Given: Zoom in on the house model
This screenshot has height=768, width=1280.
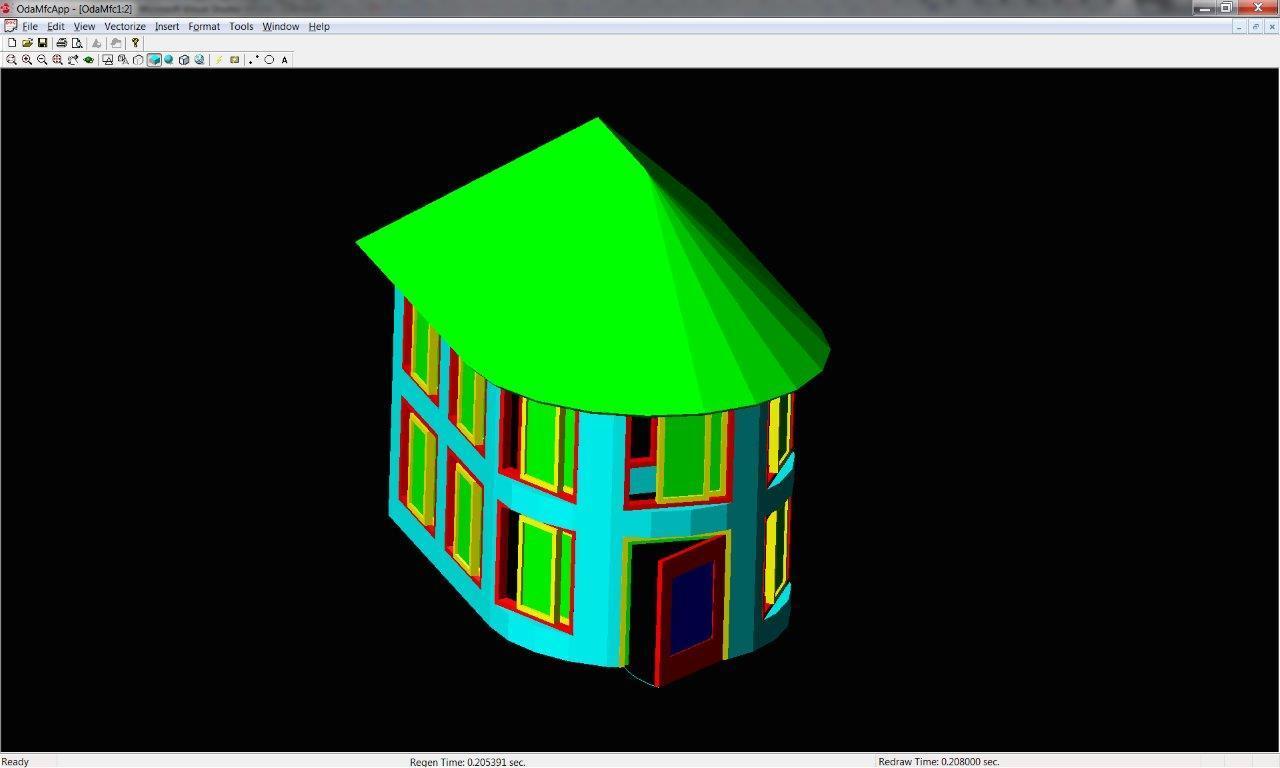Looking at the screenshot, I should coord(26,59).
